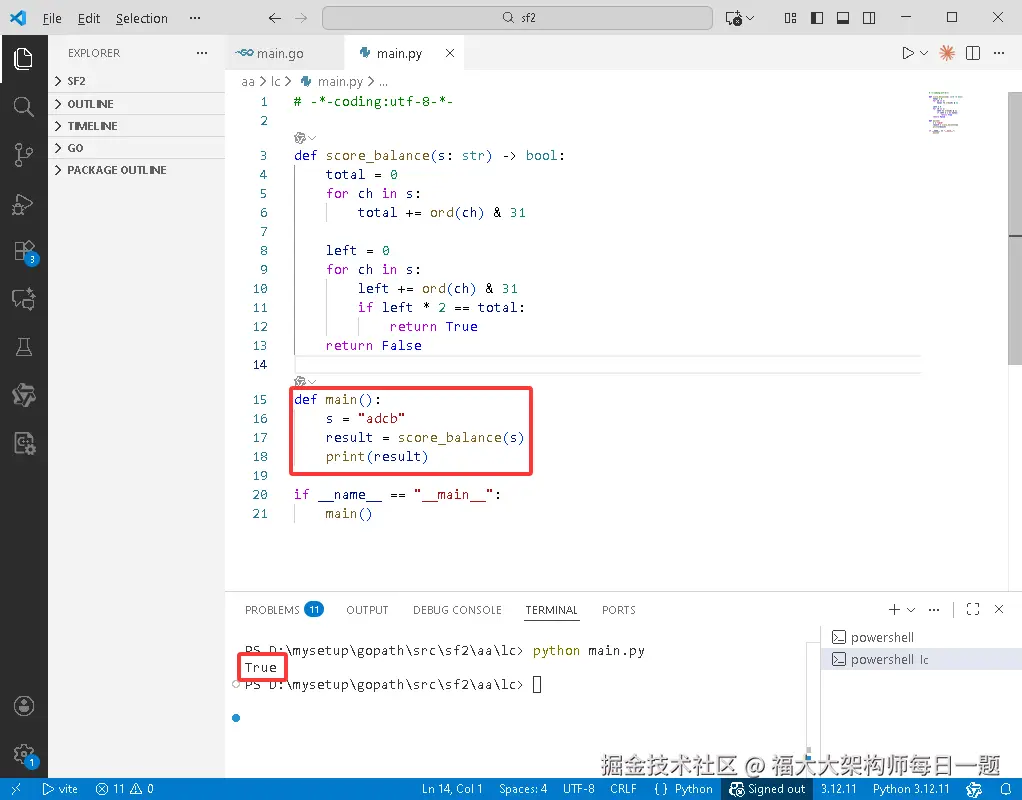Open the Copilot chat icon in title bar

coord(734,18)
